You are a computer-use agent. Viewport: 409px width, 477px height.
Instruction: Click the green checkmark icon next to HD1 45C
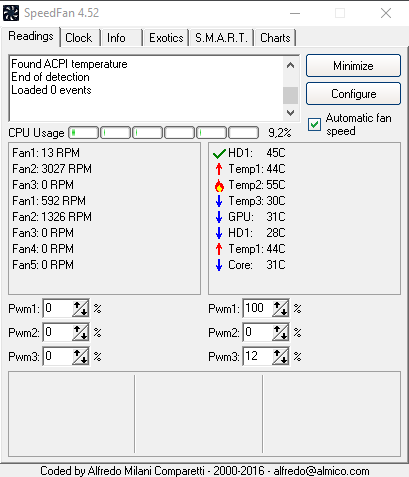point(219,154)
